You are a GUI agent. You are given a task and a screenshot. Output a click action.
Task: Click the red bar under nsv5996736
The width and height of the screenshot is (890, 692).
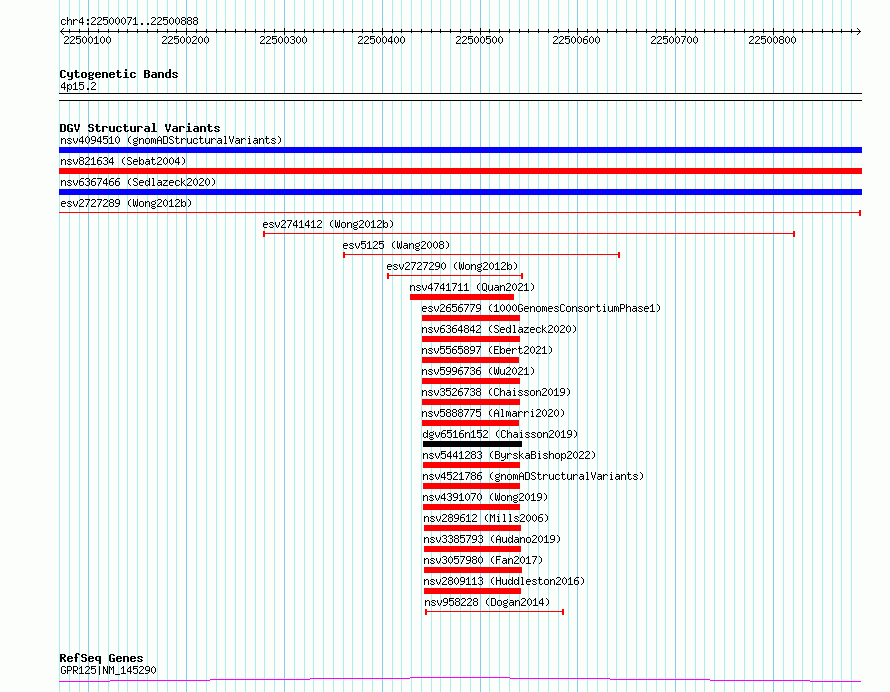click(471, 381)
